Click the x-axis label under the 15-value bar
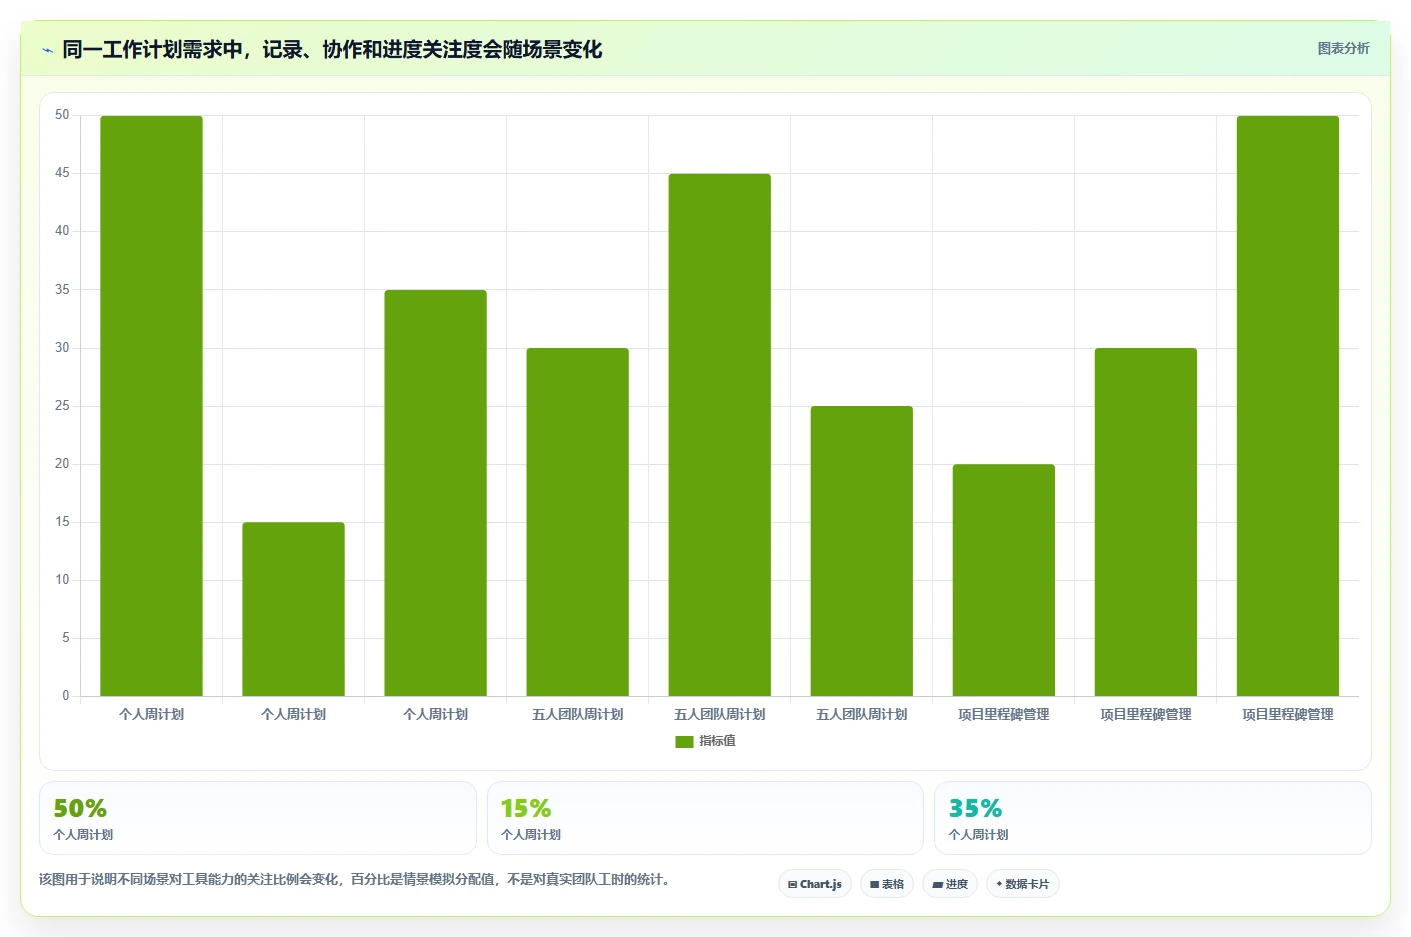1411x937 pixels. point(293,714)
